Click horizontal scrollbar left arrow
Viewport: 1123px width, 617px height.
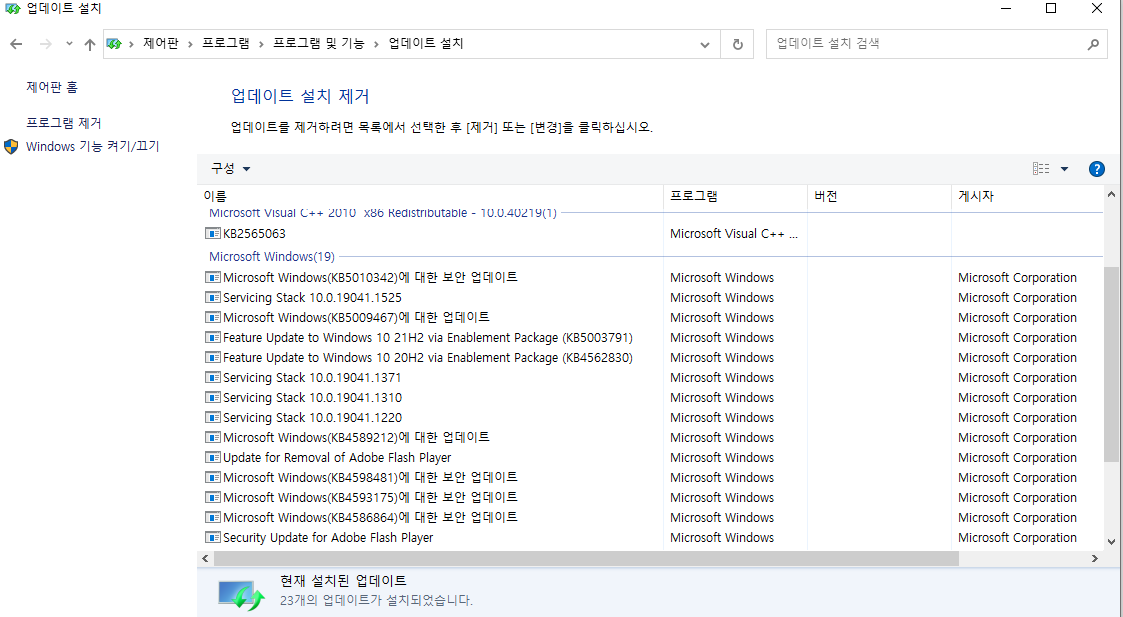pos(206,558)
